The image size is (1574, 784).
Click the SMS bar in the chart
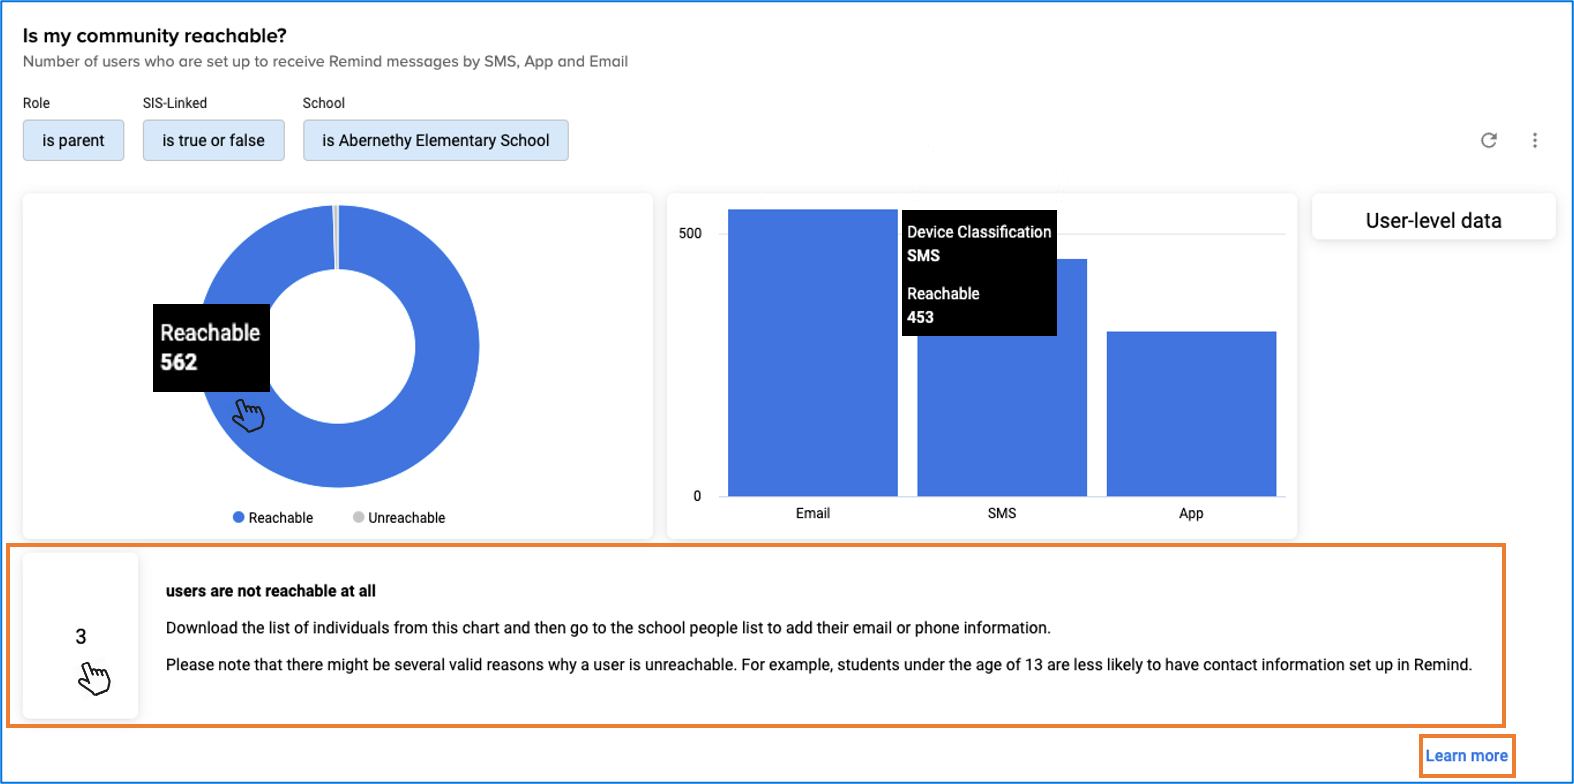tap(1002, 415)
